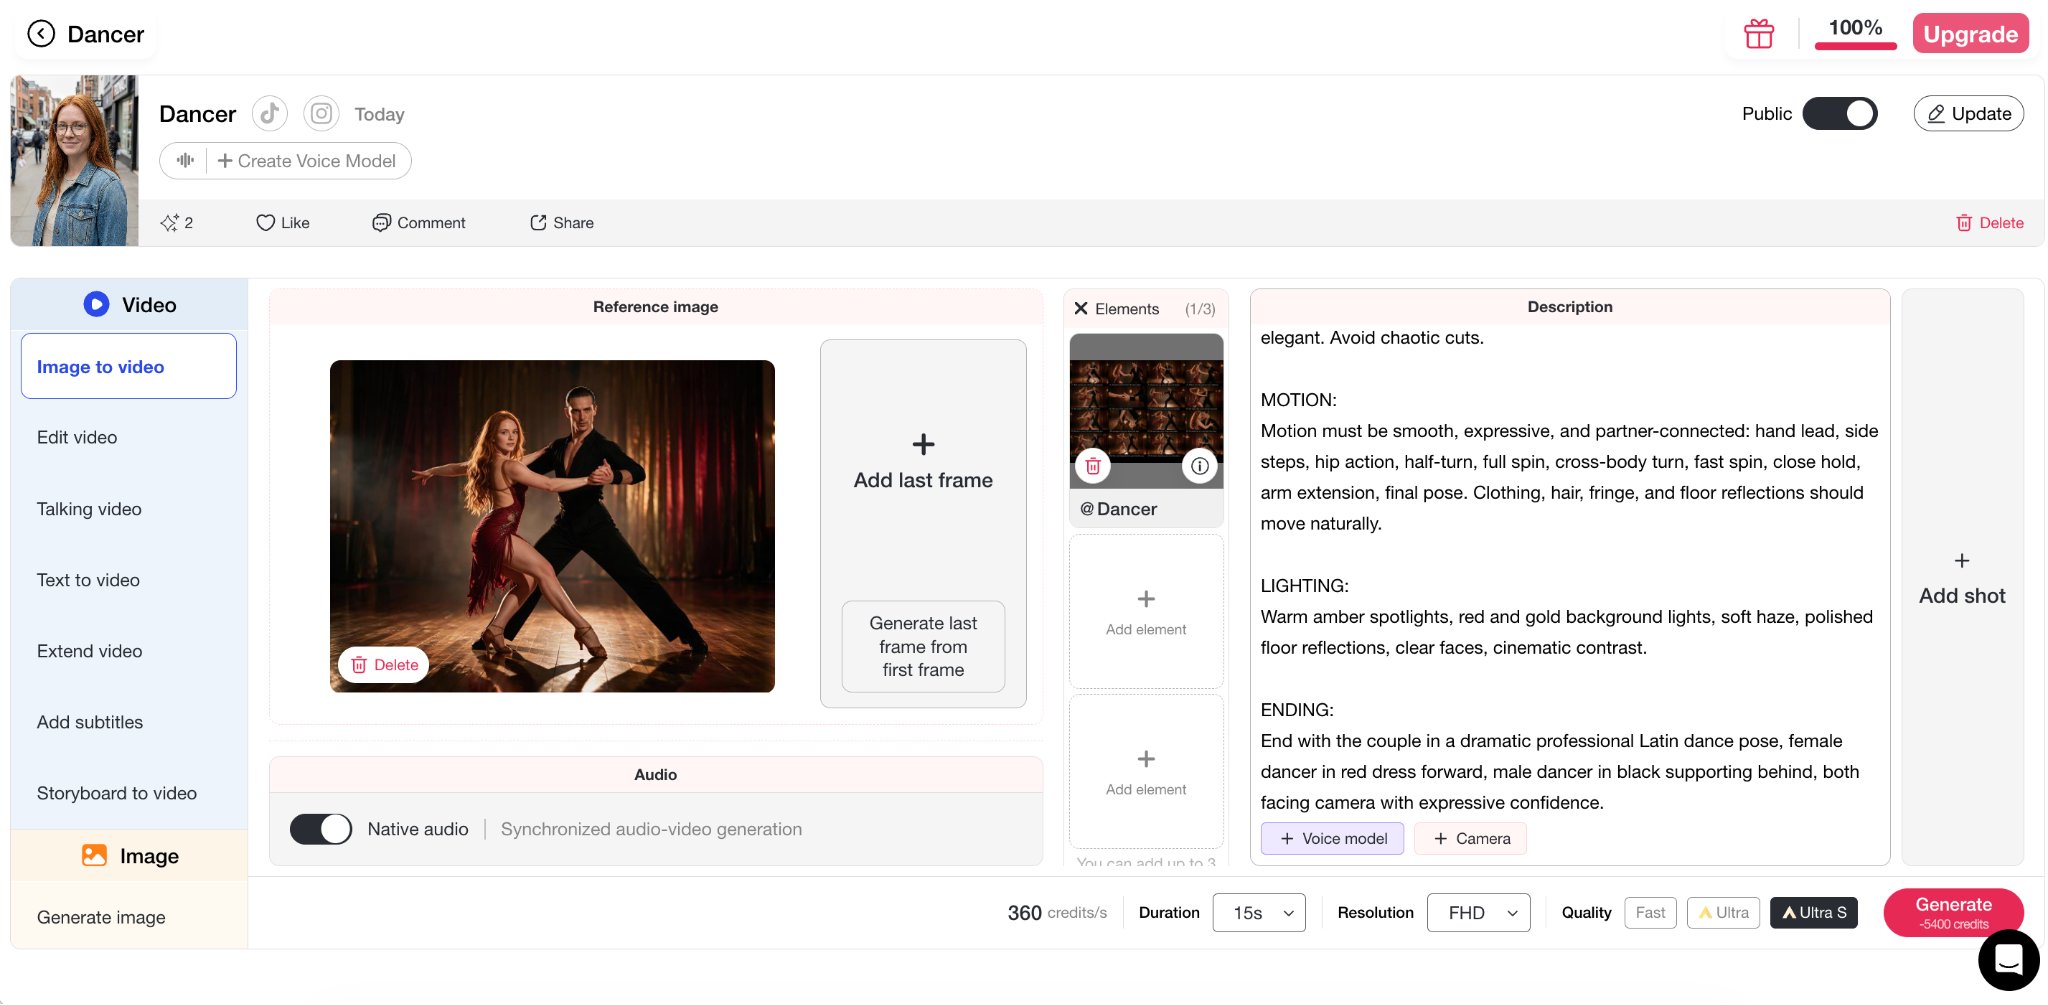
Task: Select Fast quality
Action: [x=1650, y=913]
